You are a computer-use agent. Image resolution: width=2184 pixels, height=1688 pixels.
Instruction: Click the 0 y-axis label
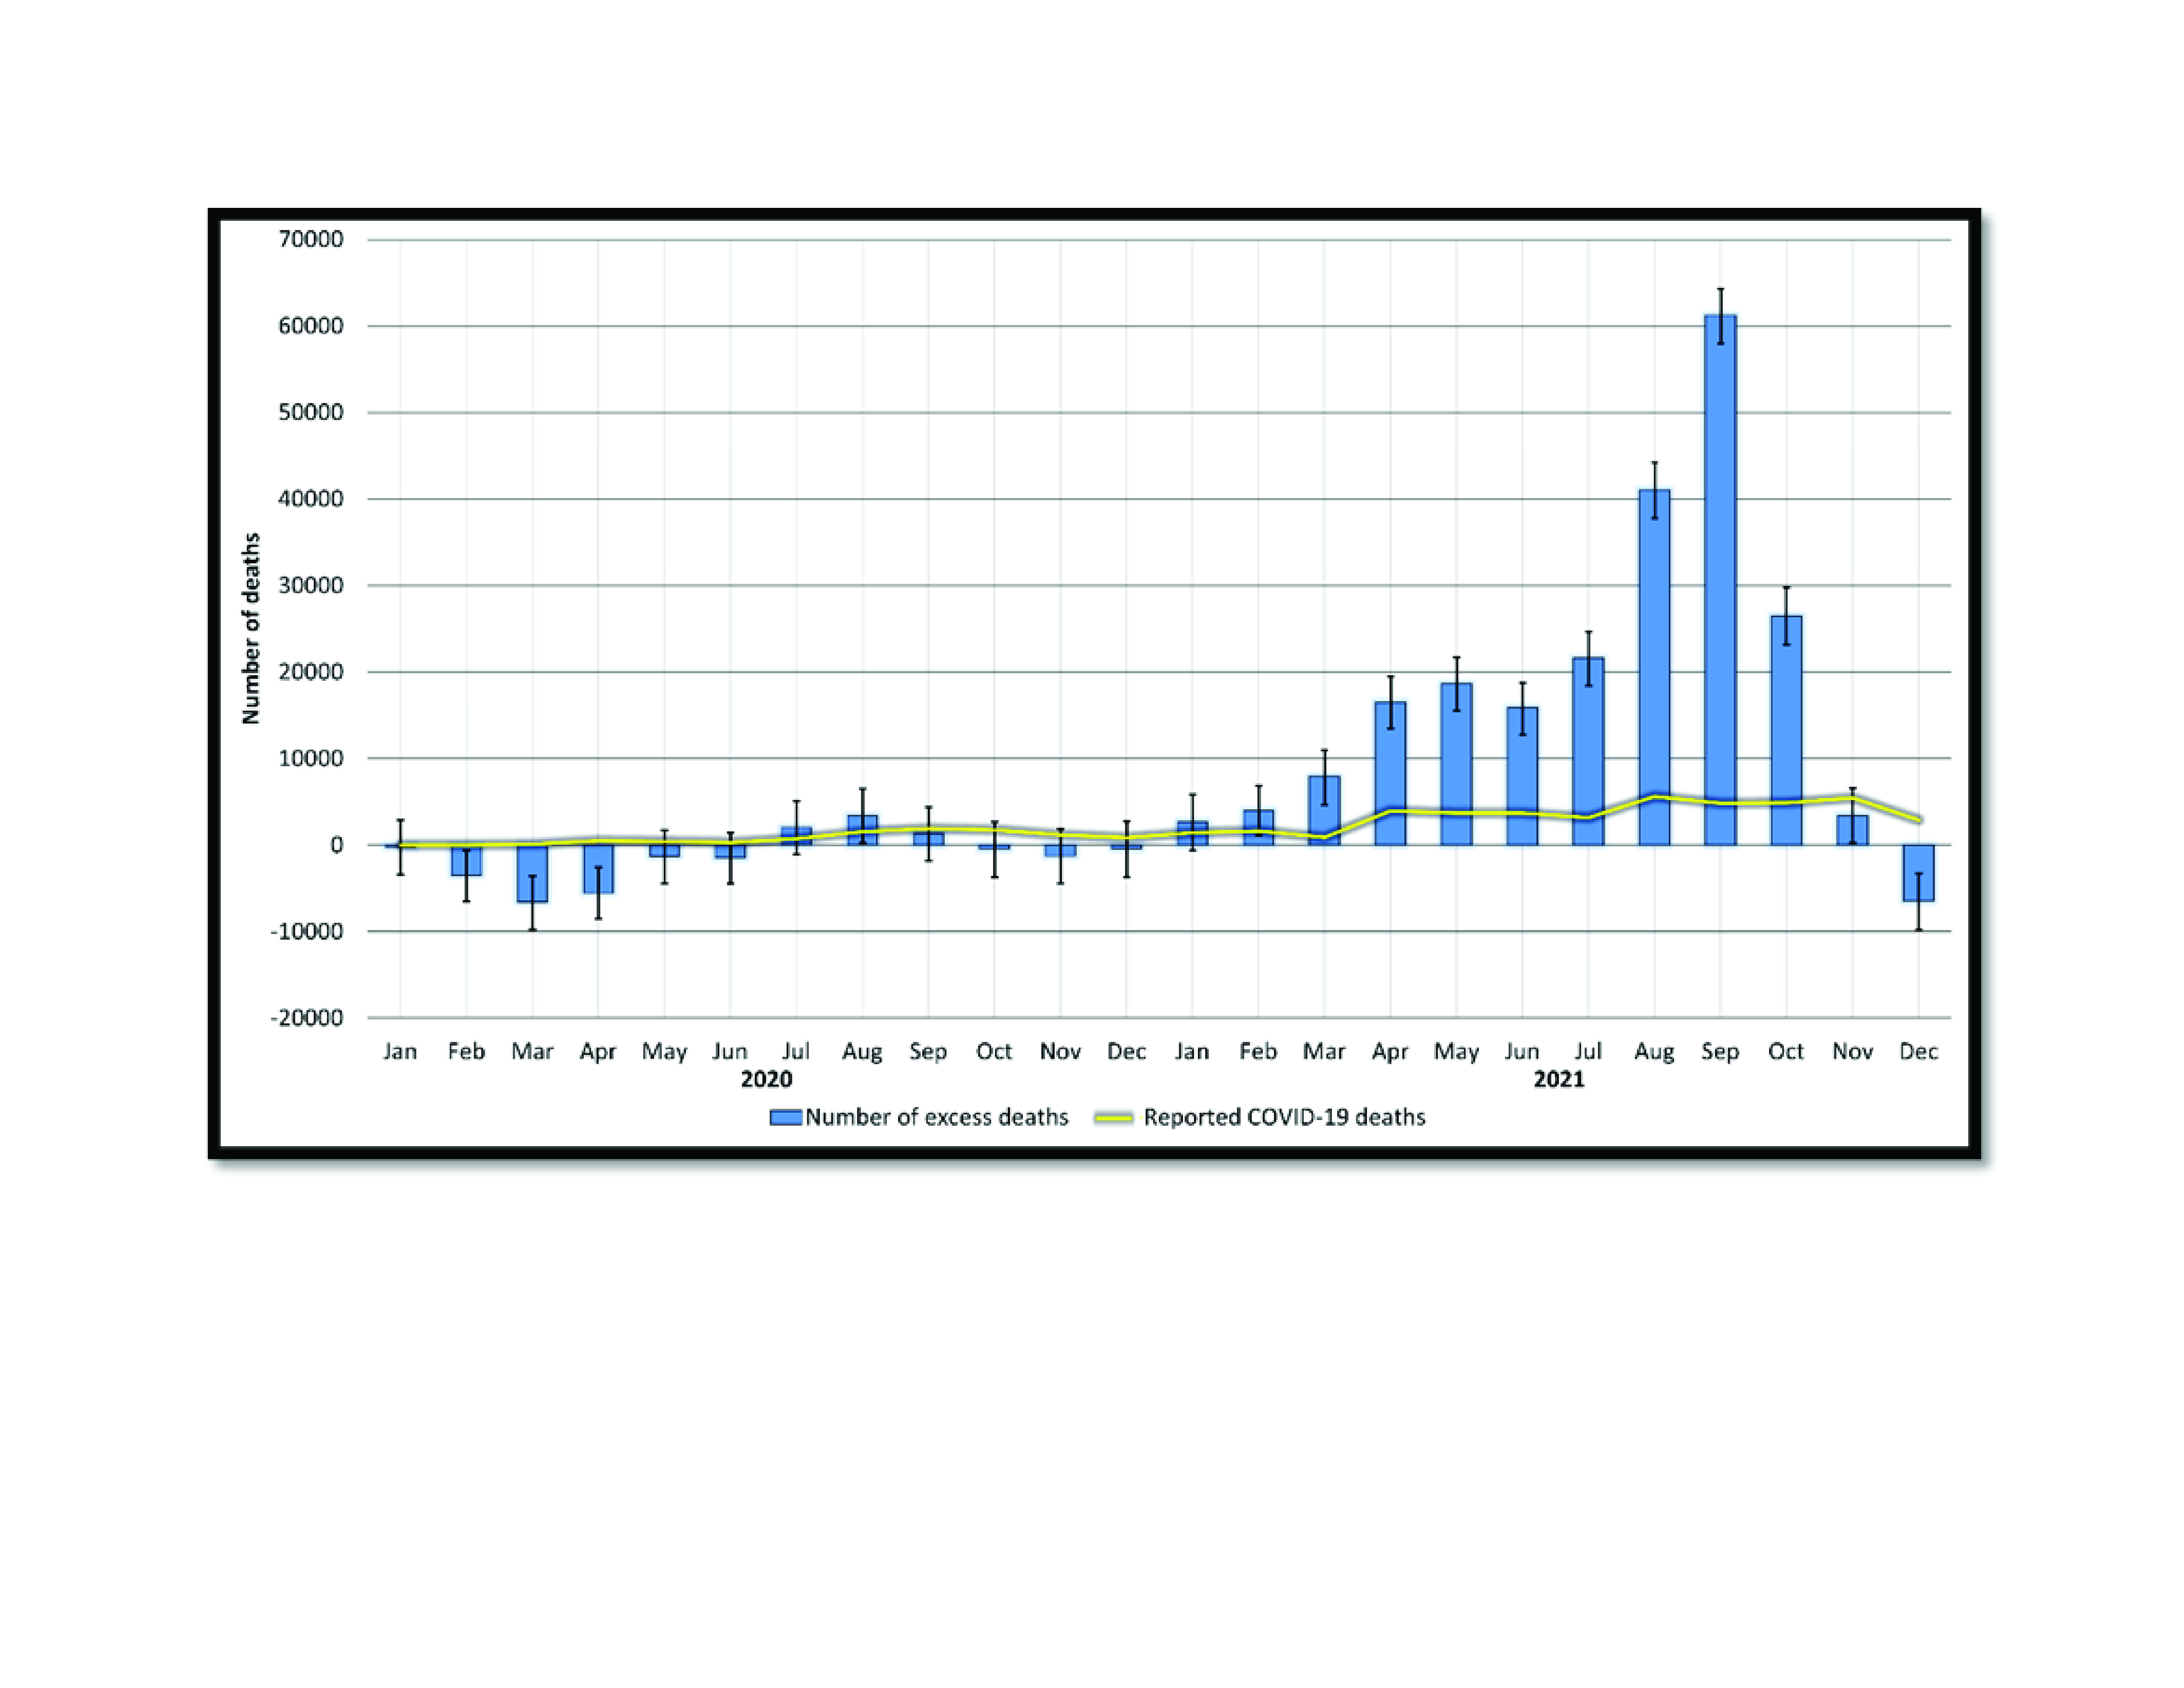coord(337,845)
